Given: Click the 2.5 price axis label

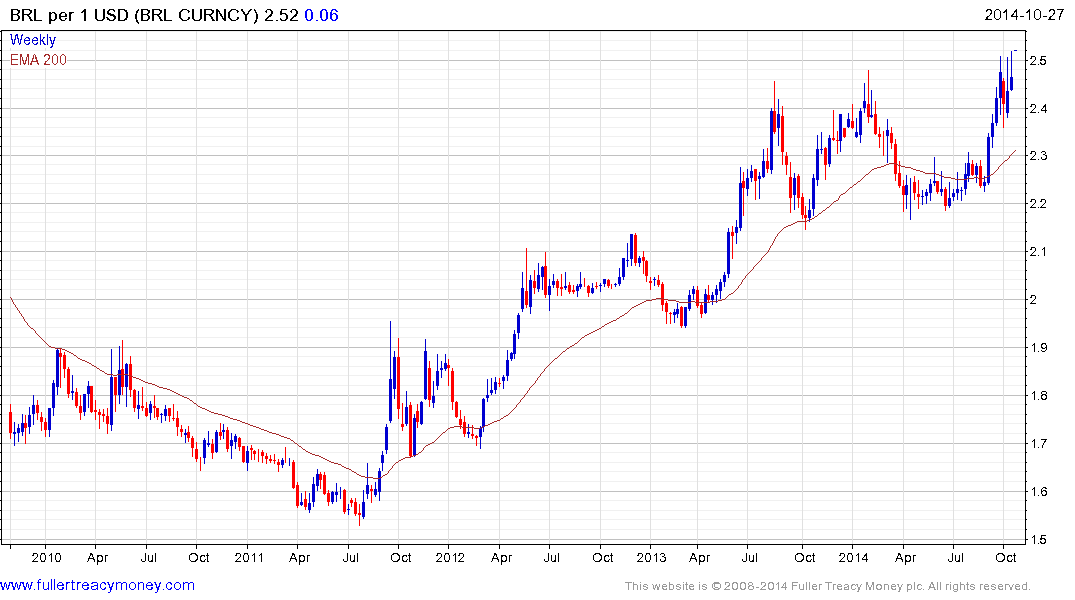Looking at the screenshot, I should 1038,61.
